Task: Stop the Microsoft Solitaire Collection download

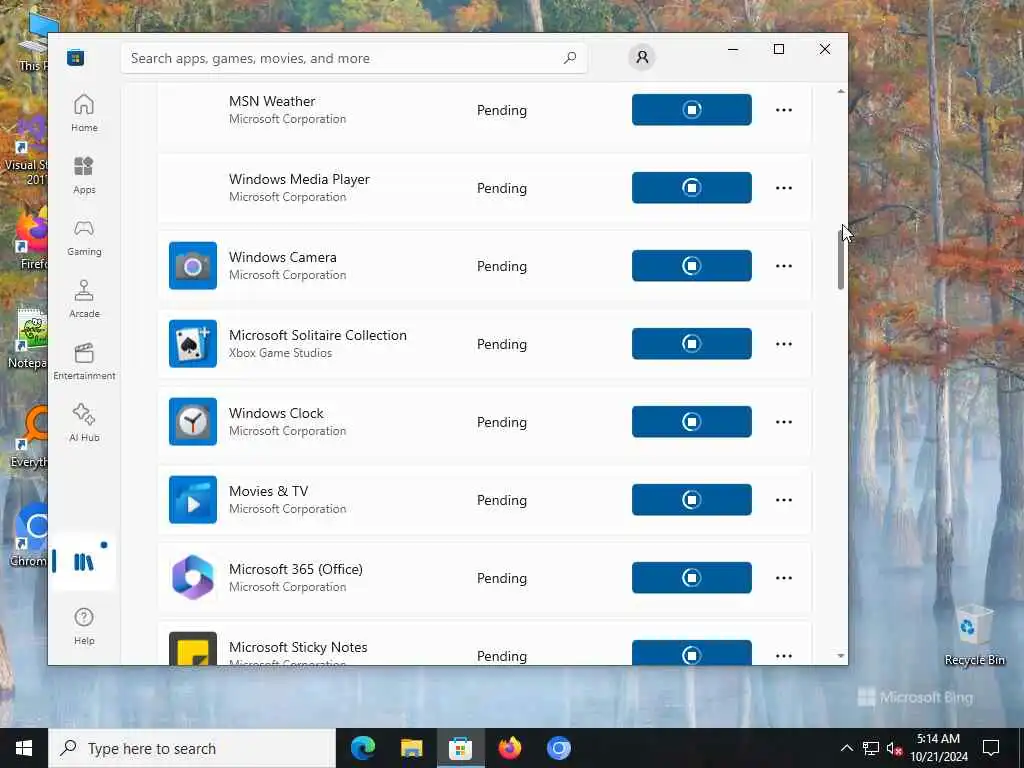Action: (x=692, y=344)
